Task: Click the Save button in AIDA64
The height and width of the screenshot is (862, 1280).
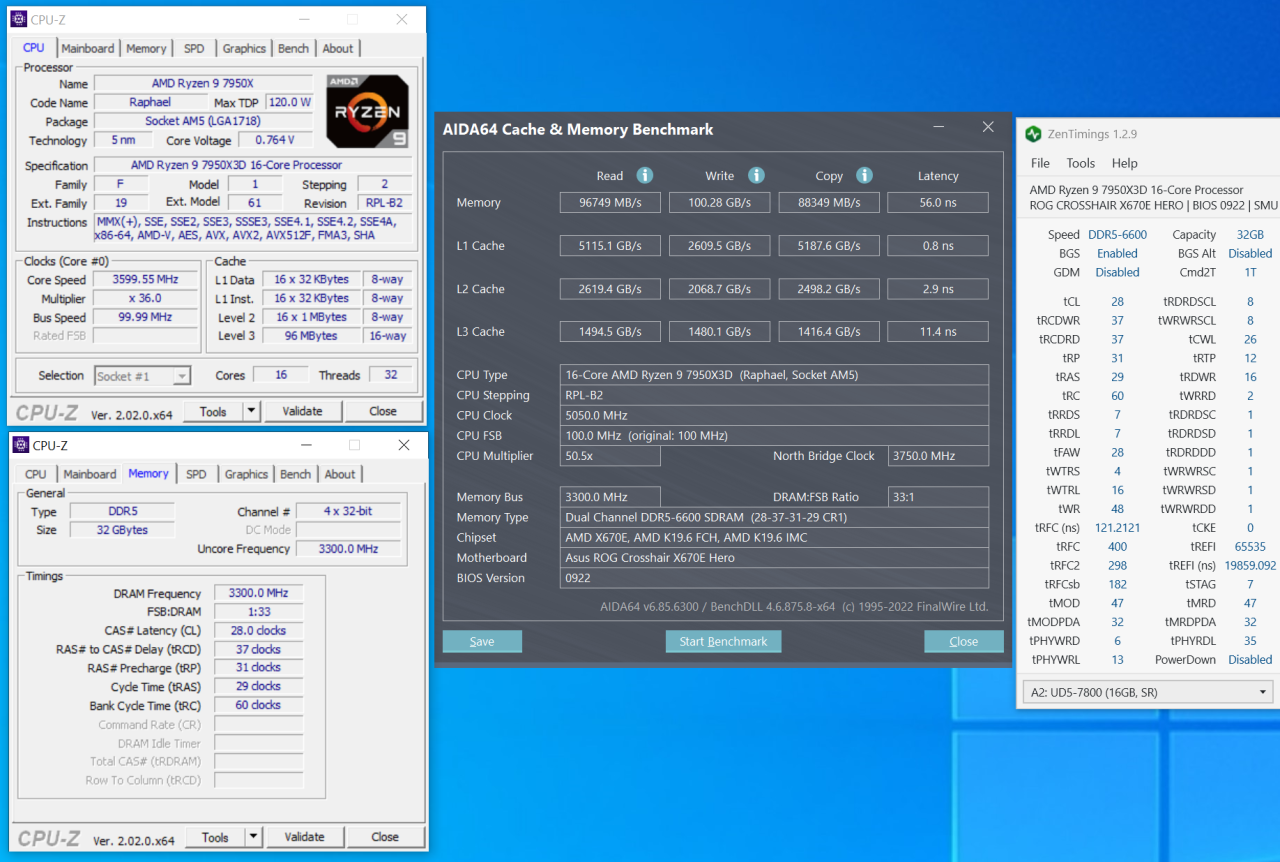Action: [482, 642]
